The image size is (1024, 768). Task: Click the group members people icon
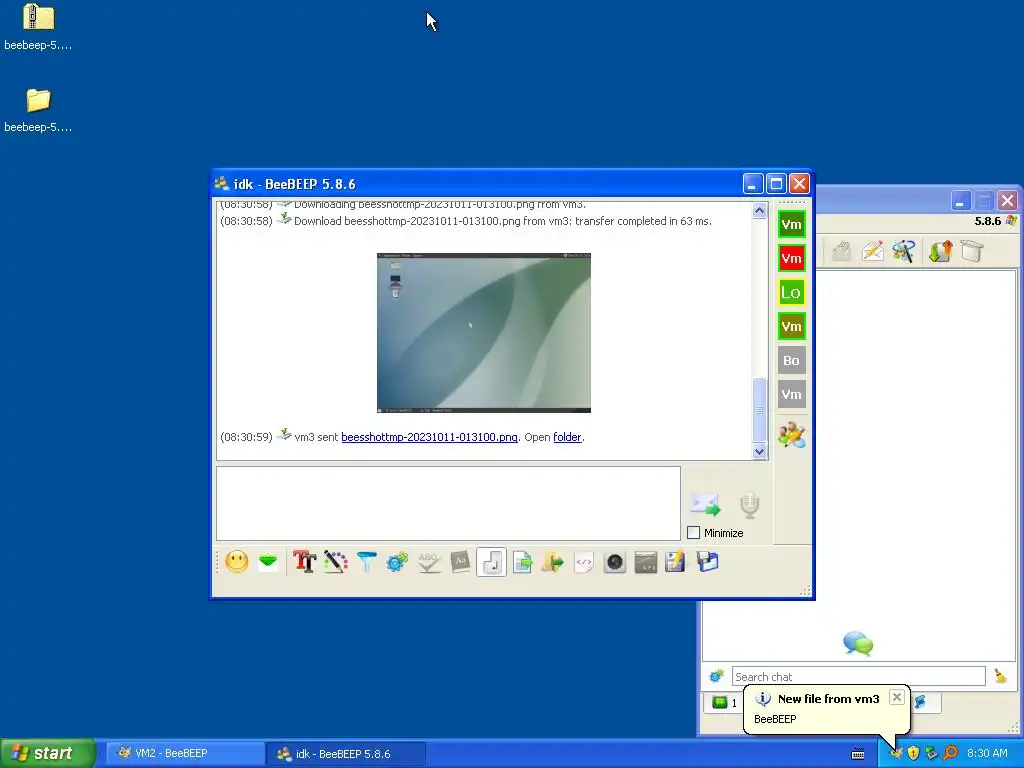coord(792,435)
